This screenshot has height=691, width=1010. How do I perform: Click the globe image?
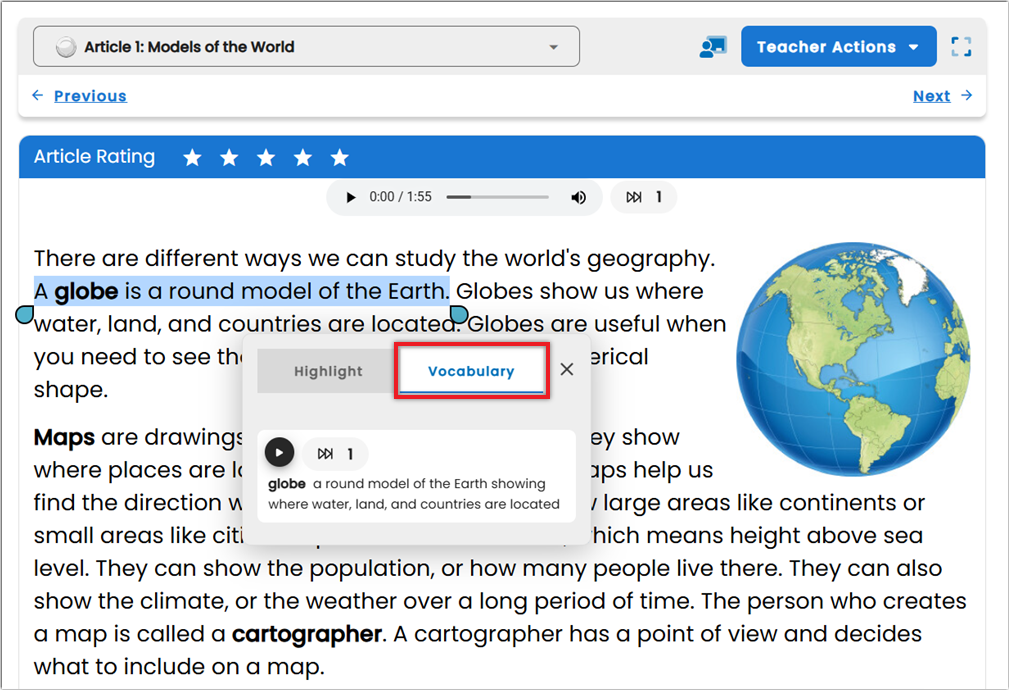(853, 359)
